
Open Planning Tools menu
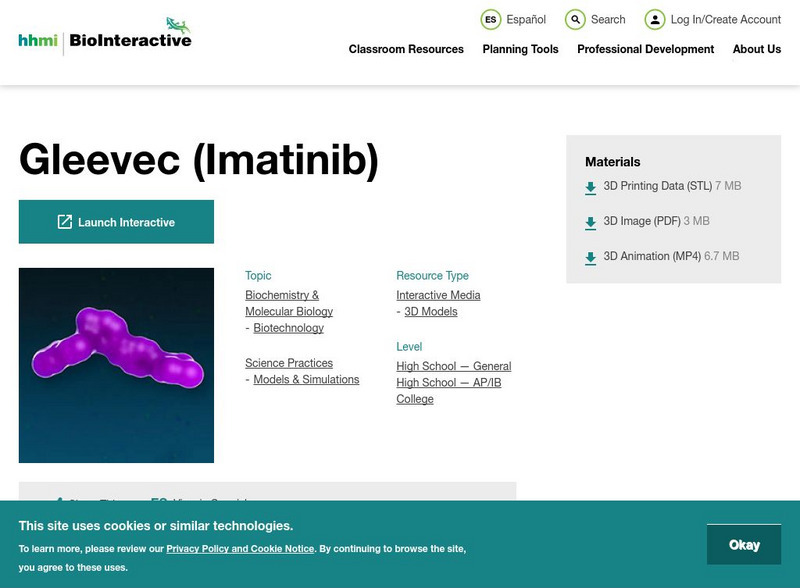[520, 49]
